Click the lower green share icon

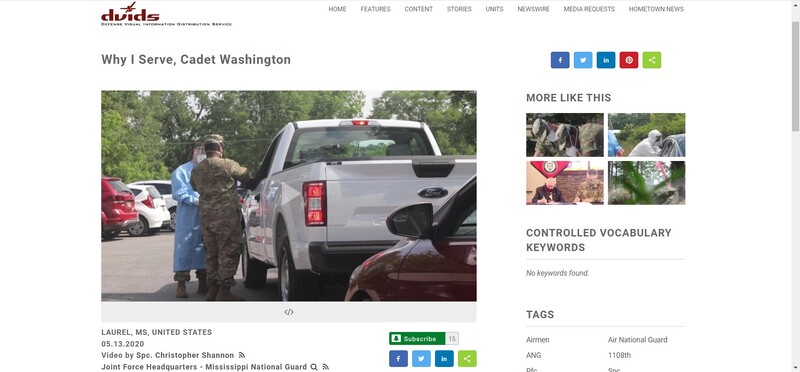pyautogui.click(x=467, y=359)
